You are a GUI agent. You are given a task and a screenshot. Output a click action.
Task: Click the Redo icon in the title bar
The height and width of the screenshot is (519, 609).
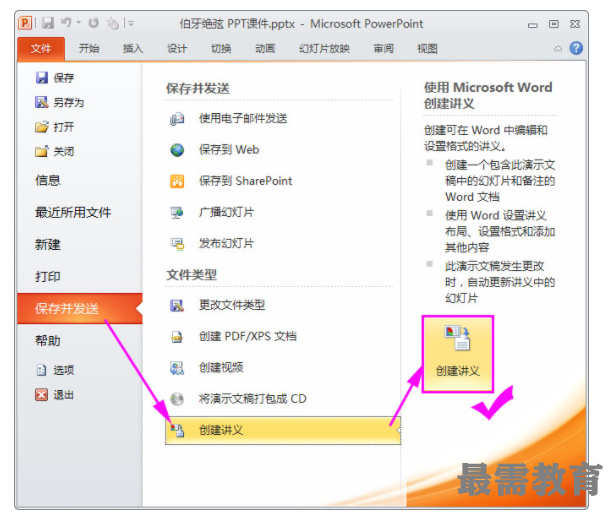[94, 23]
